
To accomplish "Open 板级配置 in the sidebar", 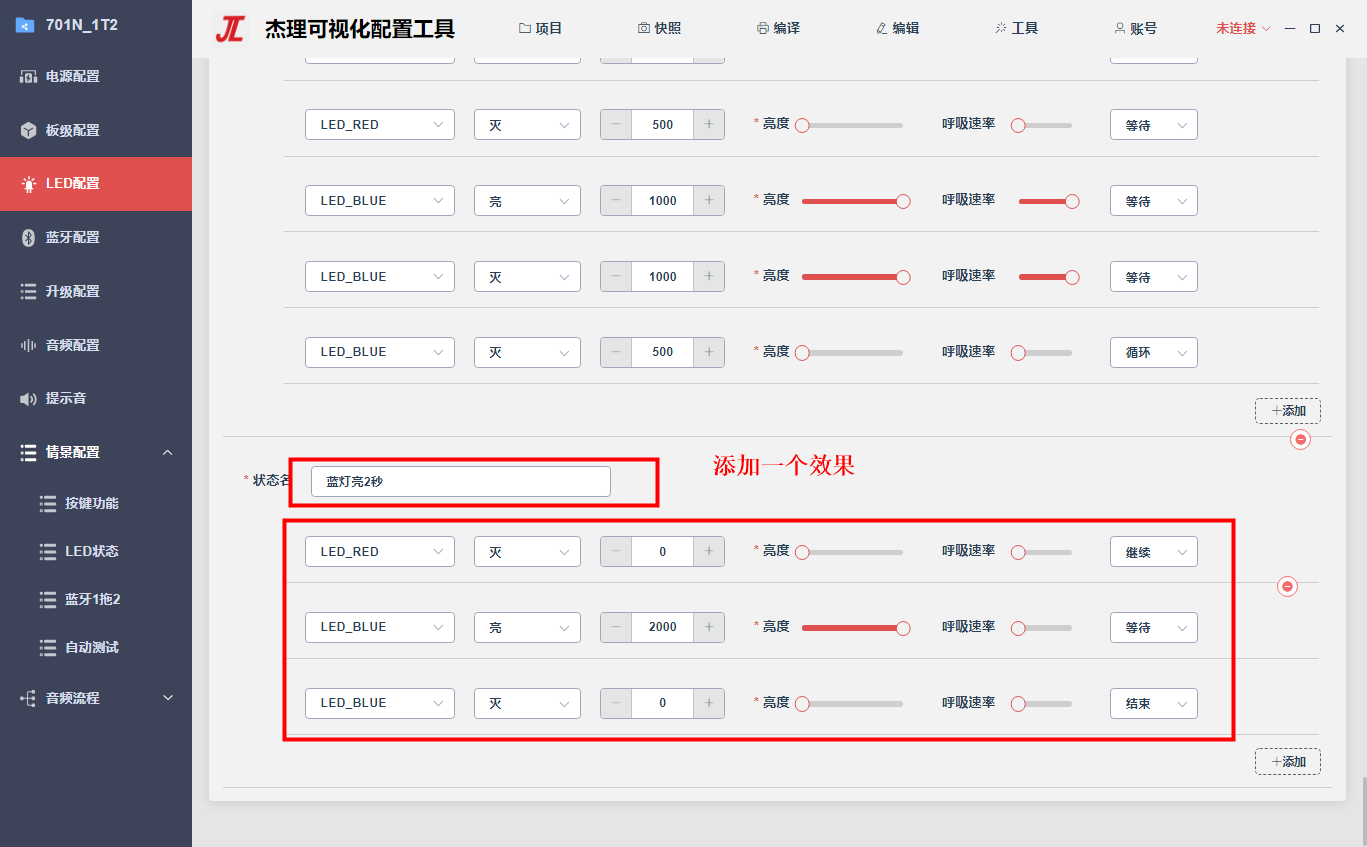I will tap(96, 130).
